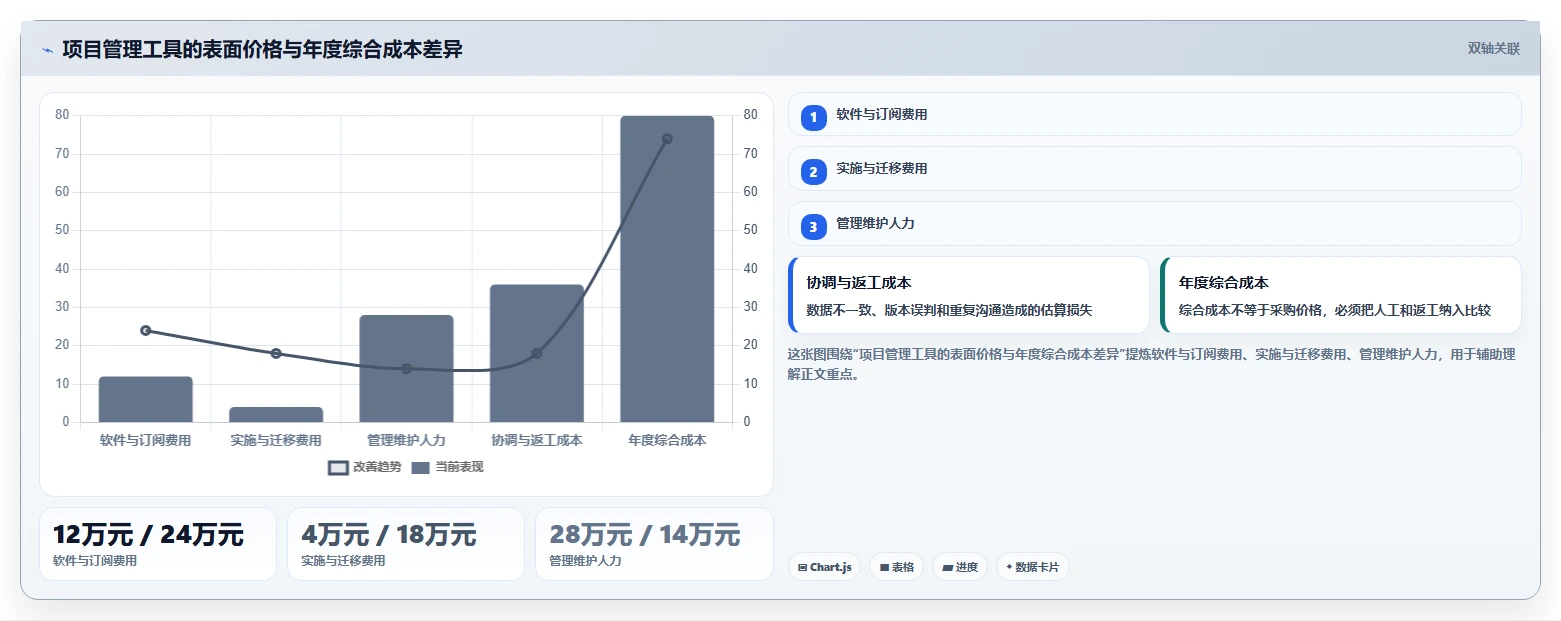
Task: Click the 数据卡片 tag
Action: 1032,567
